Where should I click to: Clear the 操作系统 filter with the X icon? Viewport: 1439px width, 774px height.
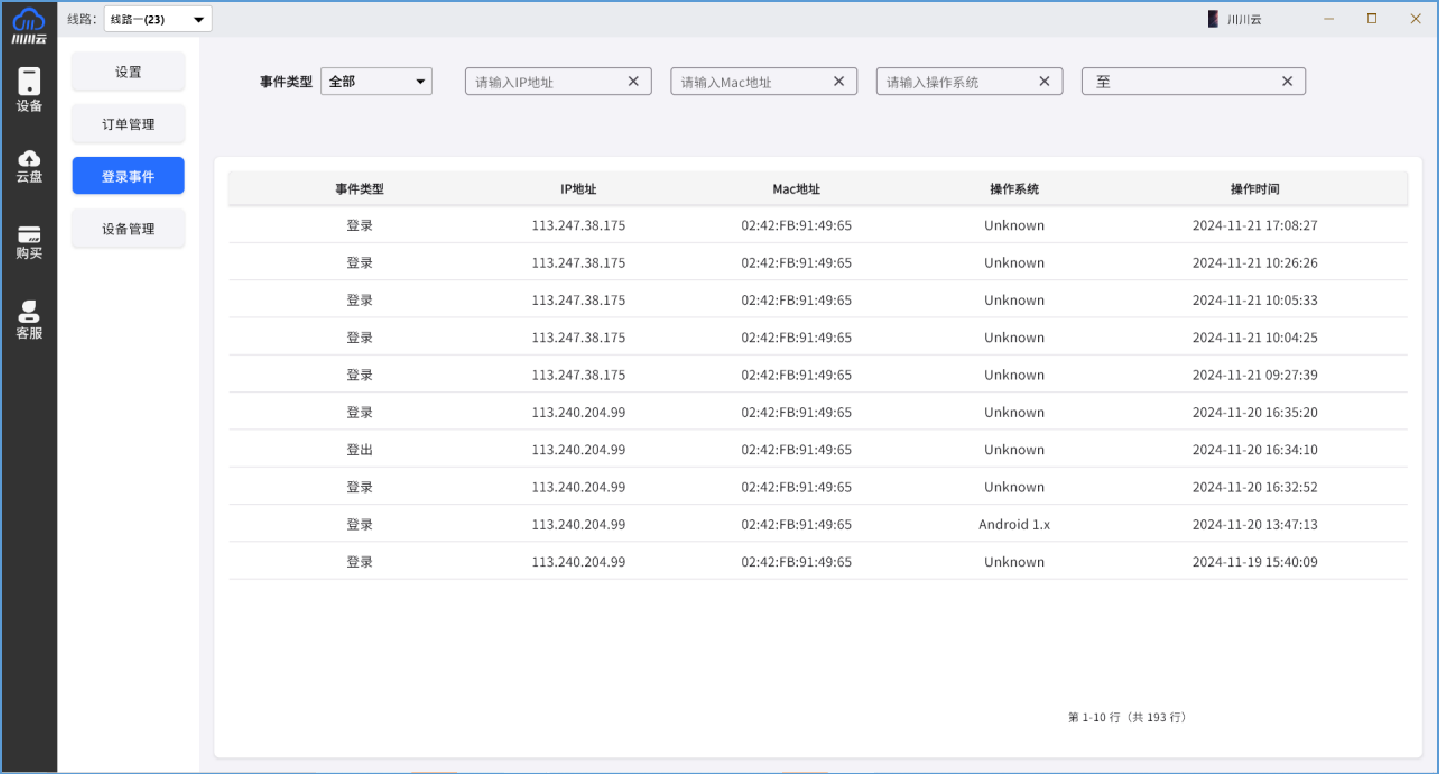pyautogui.click(x=1044, y=81)
